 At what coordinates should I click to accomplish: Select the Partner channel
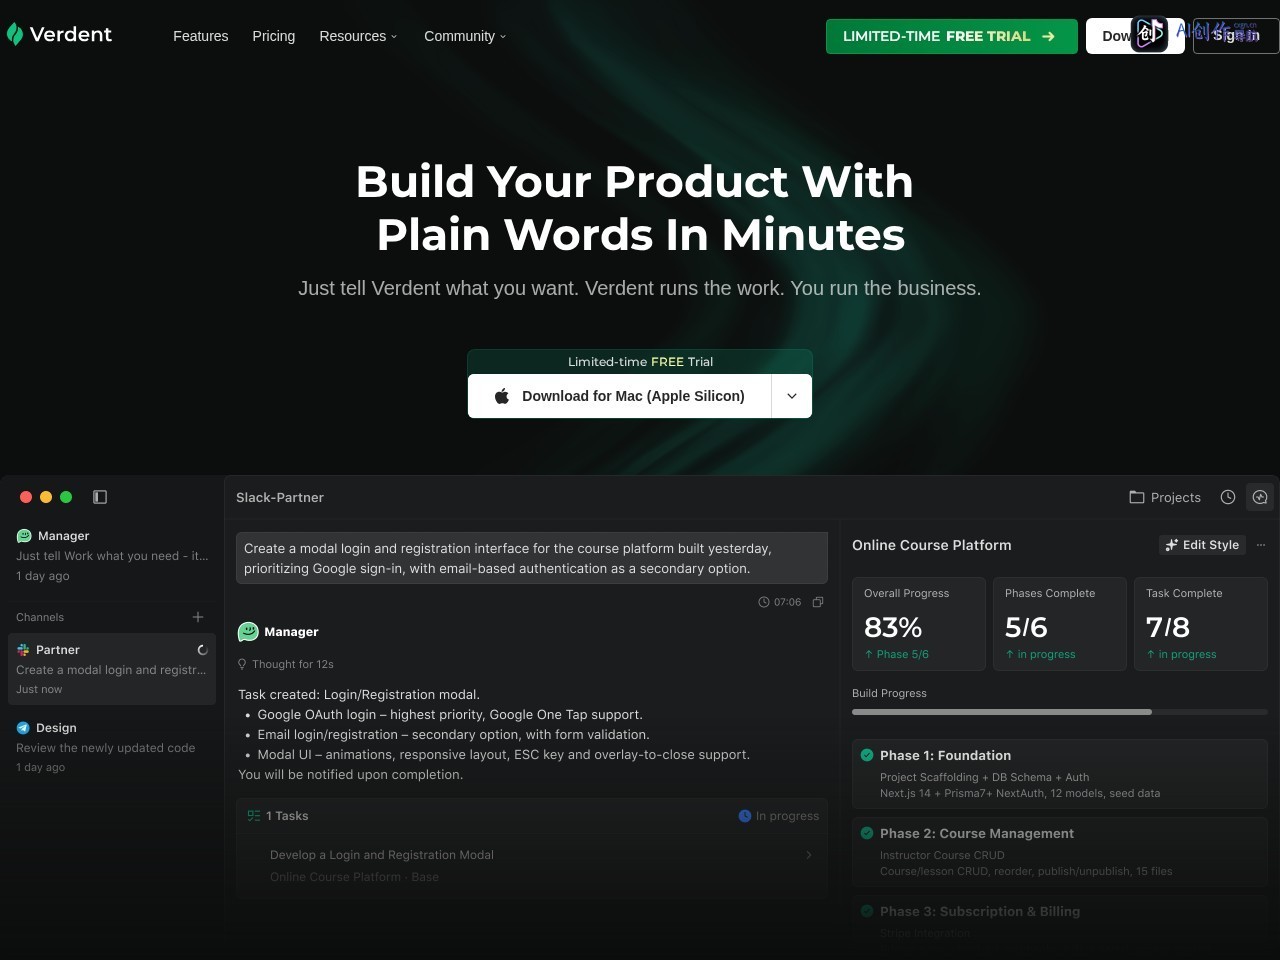click(112, 669)
